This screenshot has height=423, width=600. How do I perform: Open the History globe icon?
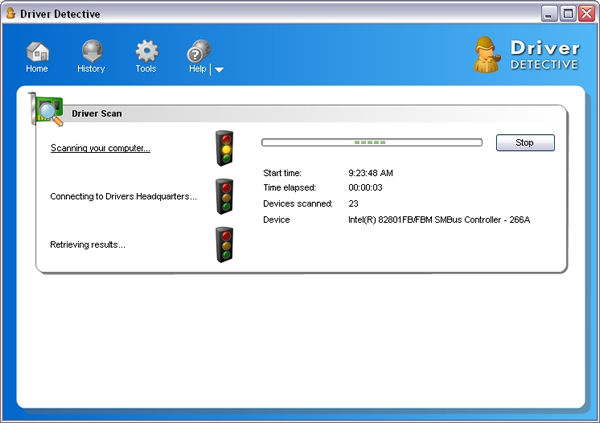[92, 51]
